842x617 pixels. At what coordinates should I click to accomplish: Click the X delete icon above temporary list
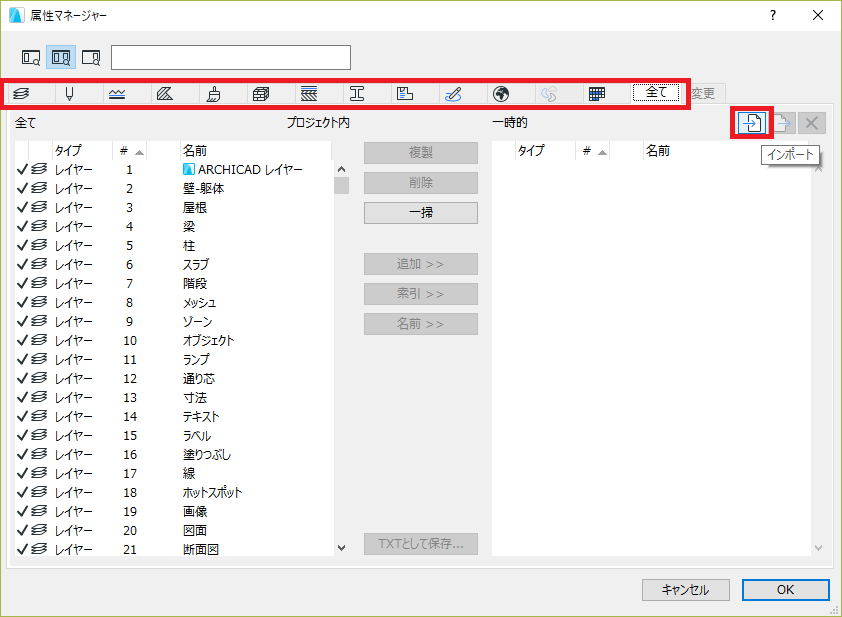[811, 123]
